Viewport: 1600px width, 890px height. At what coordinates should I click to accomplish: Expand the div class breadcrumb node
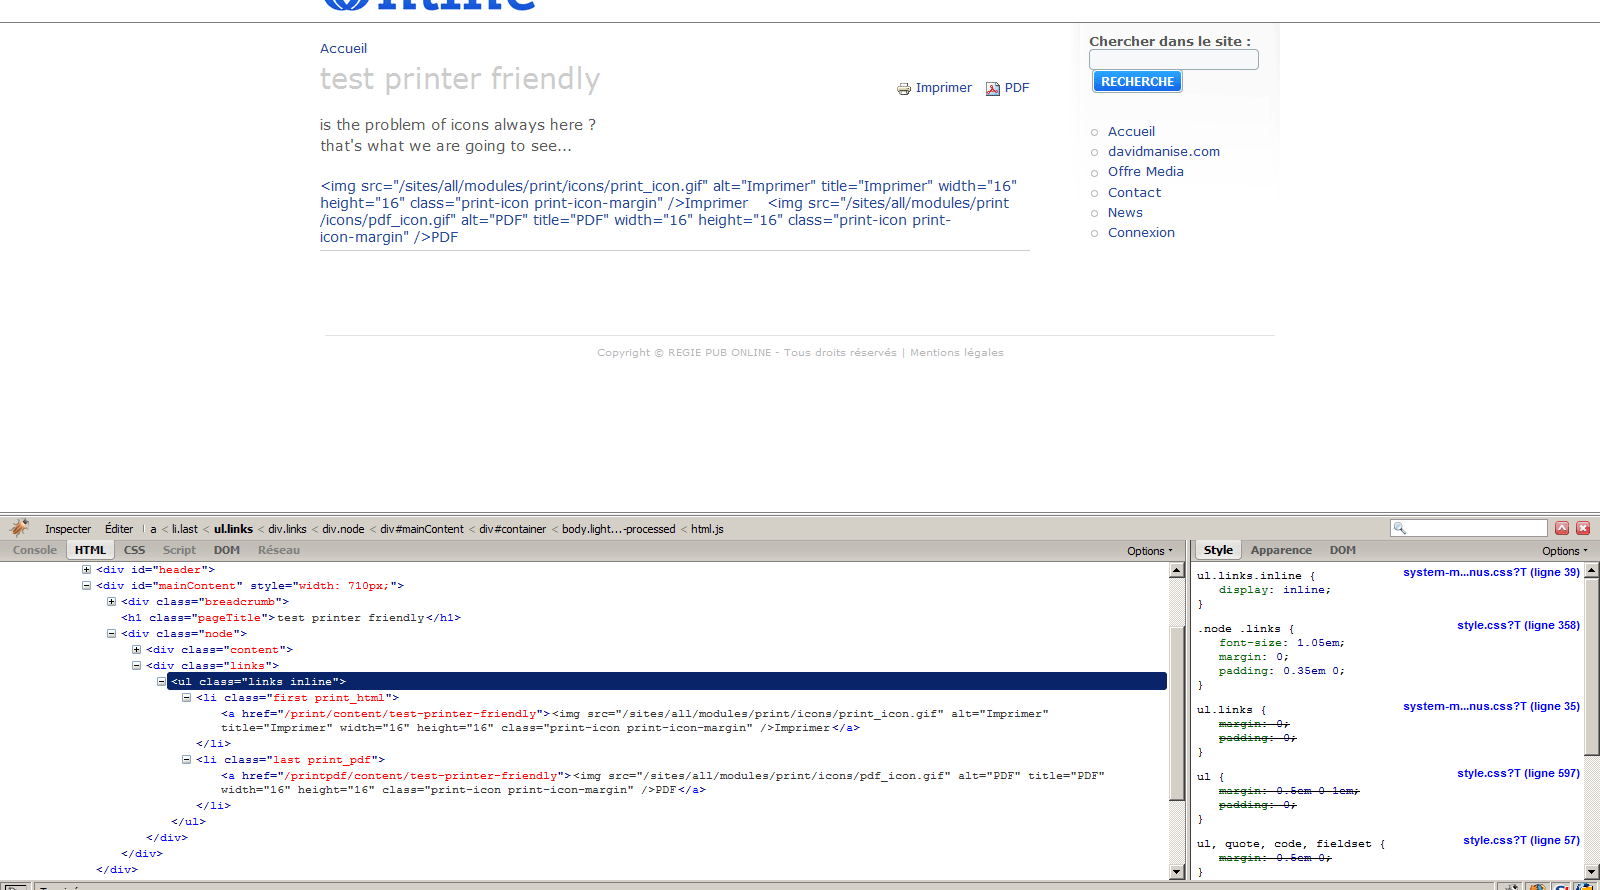(111, 601)
